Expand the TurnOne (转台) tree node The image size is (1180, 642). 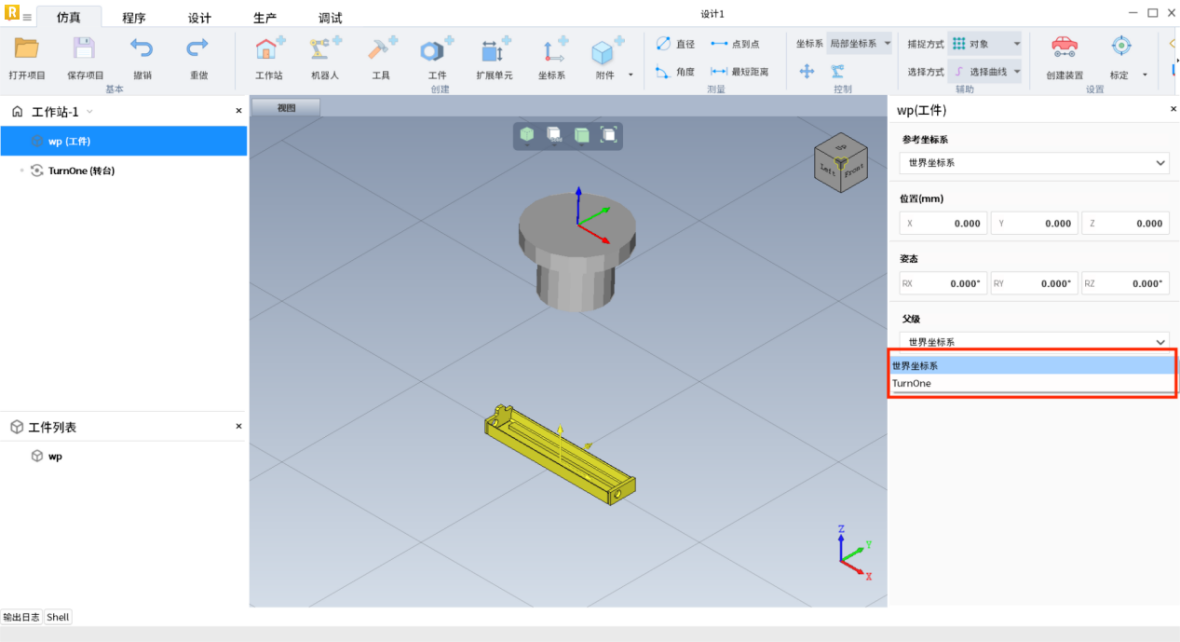[22, 171]
